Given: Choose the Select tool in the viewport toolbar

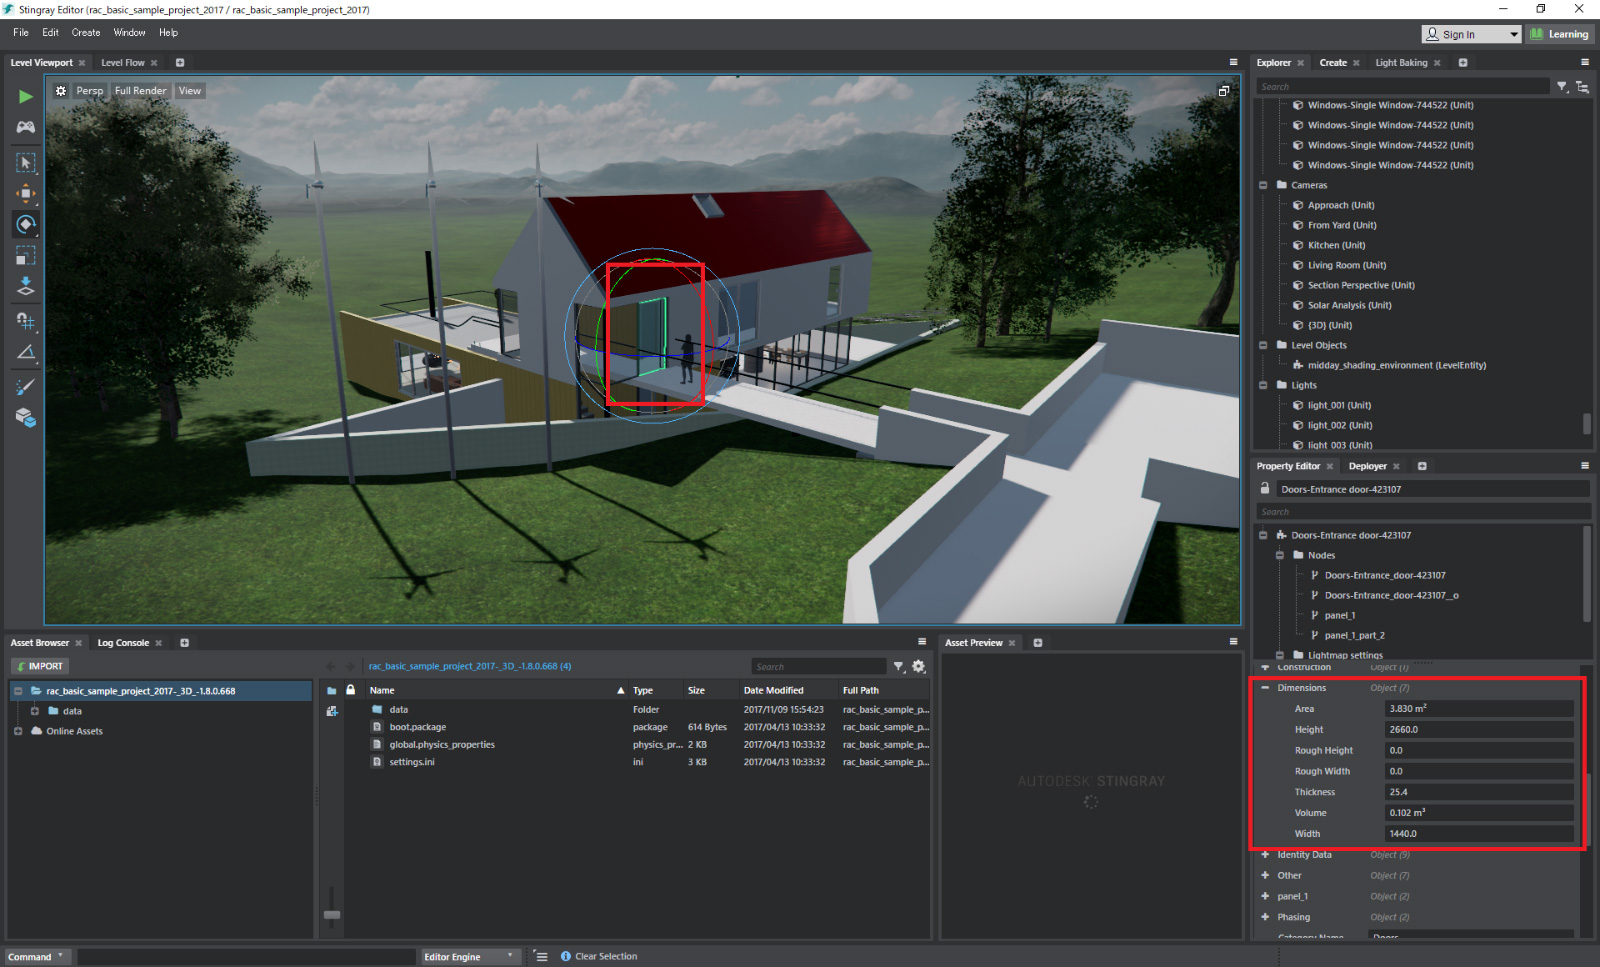Looking at the screenshot, I should 26,162.
